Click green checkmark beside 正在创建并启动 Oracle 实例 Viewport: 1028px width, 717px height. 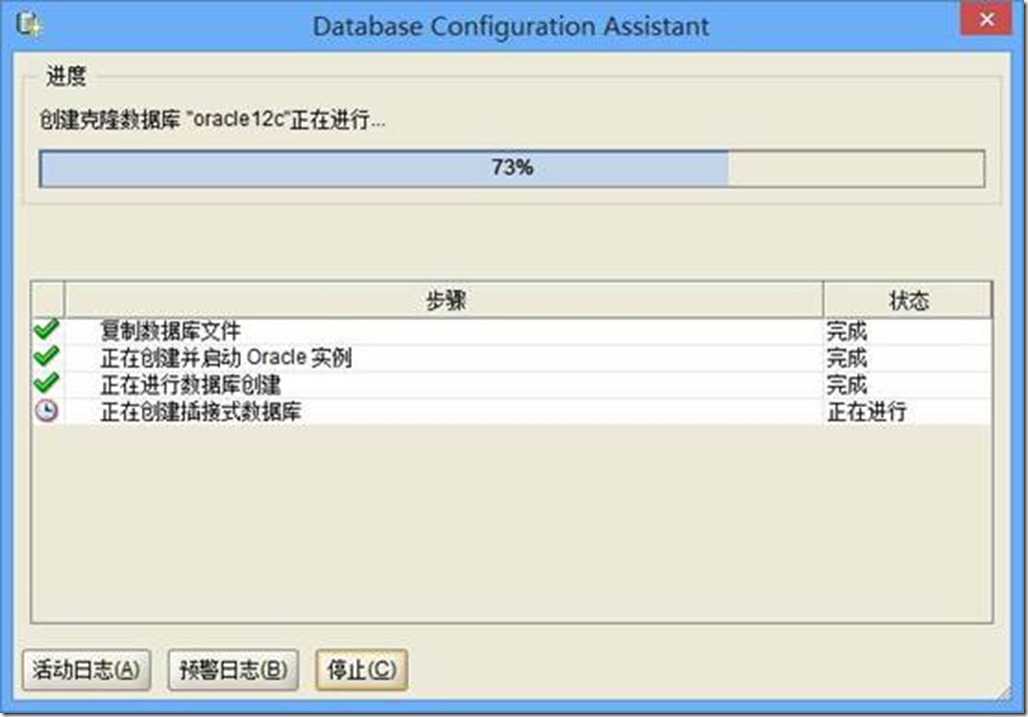click(47, 356)
